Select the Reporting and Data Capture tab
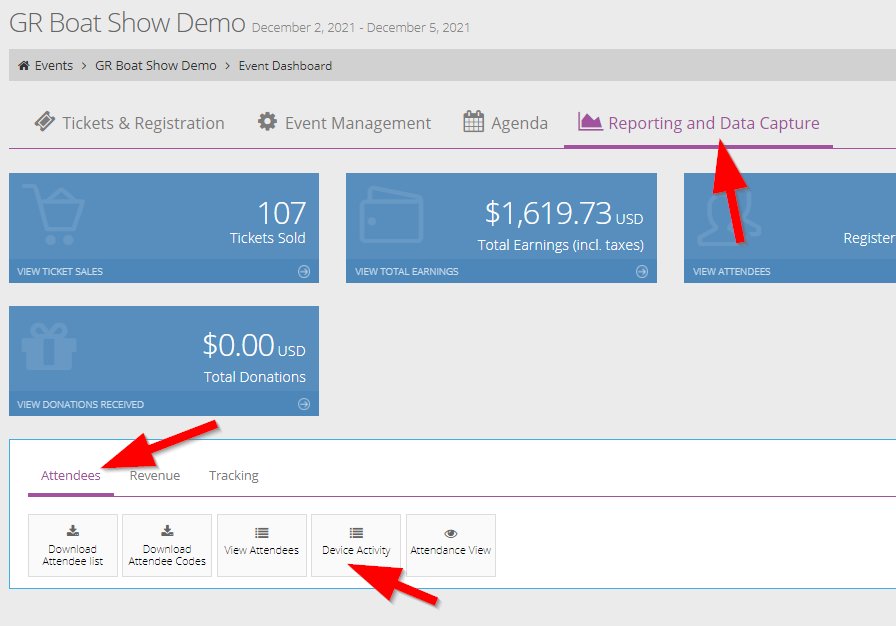The width and height of the screenshot is (896, 626). coord(698,123)
